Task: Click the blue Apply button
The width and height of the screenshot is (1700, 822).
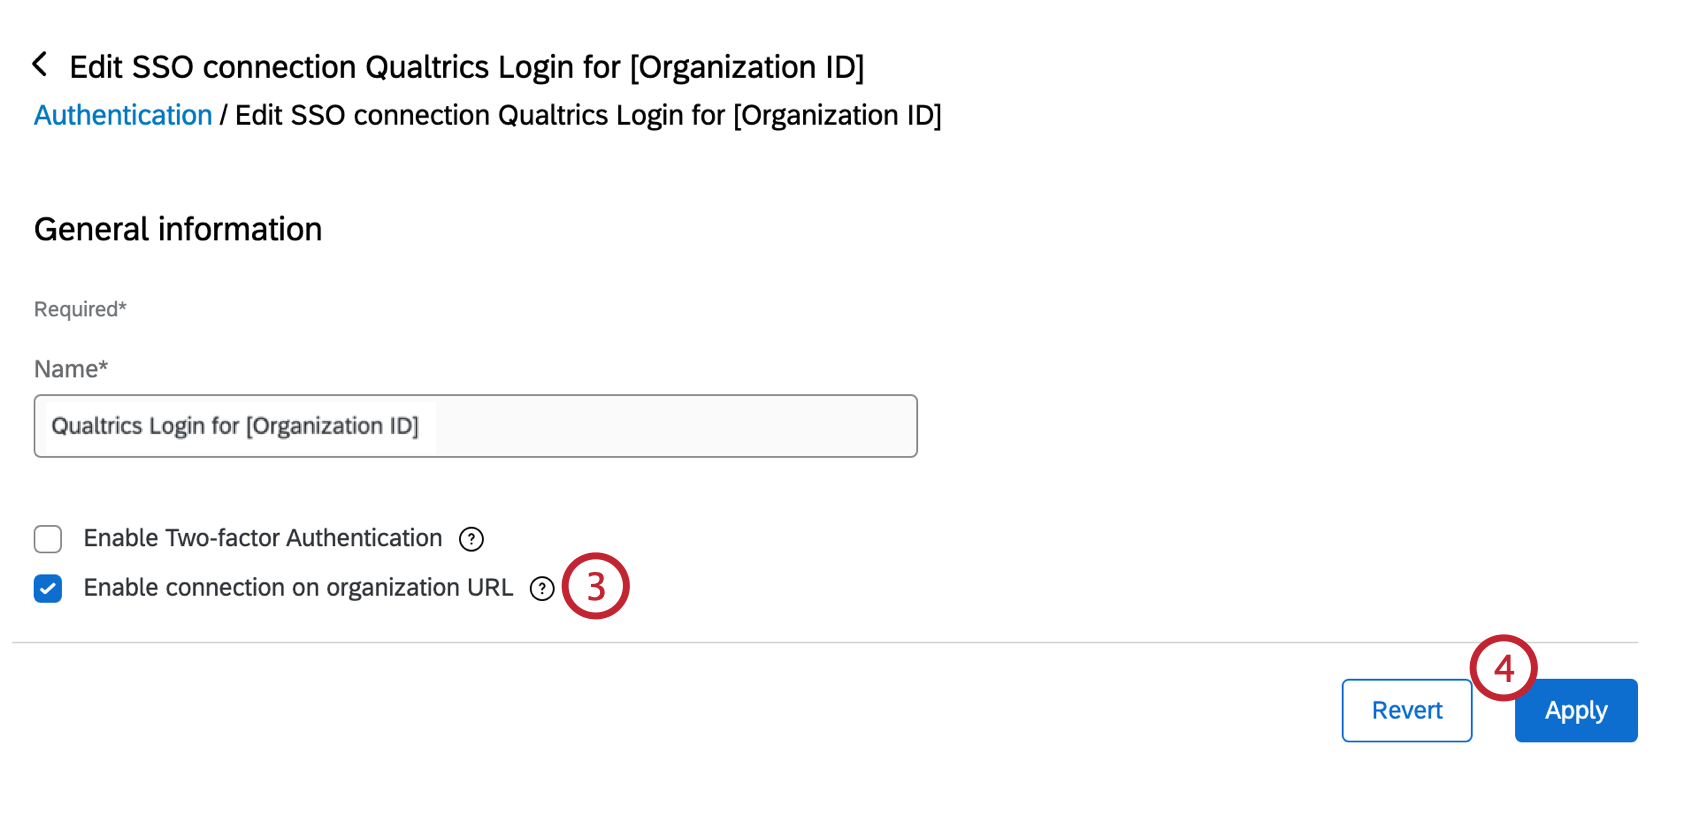Action: coord(1576,711)
